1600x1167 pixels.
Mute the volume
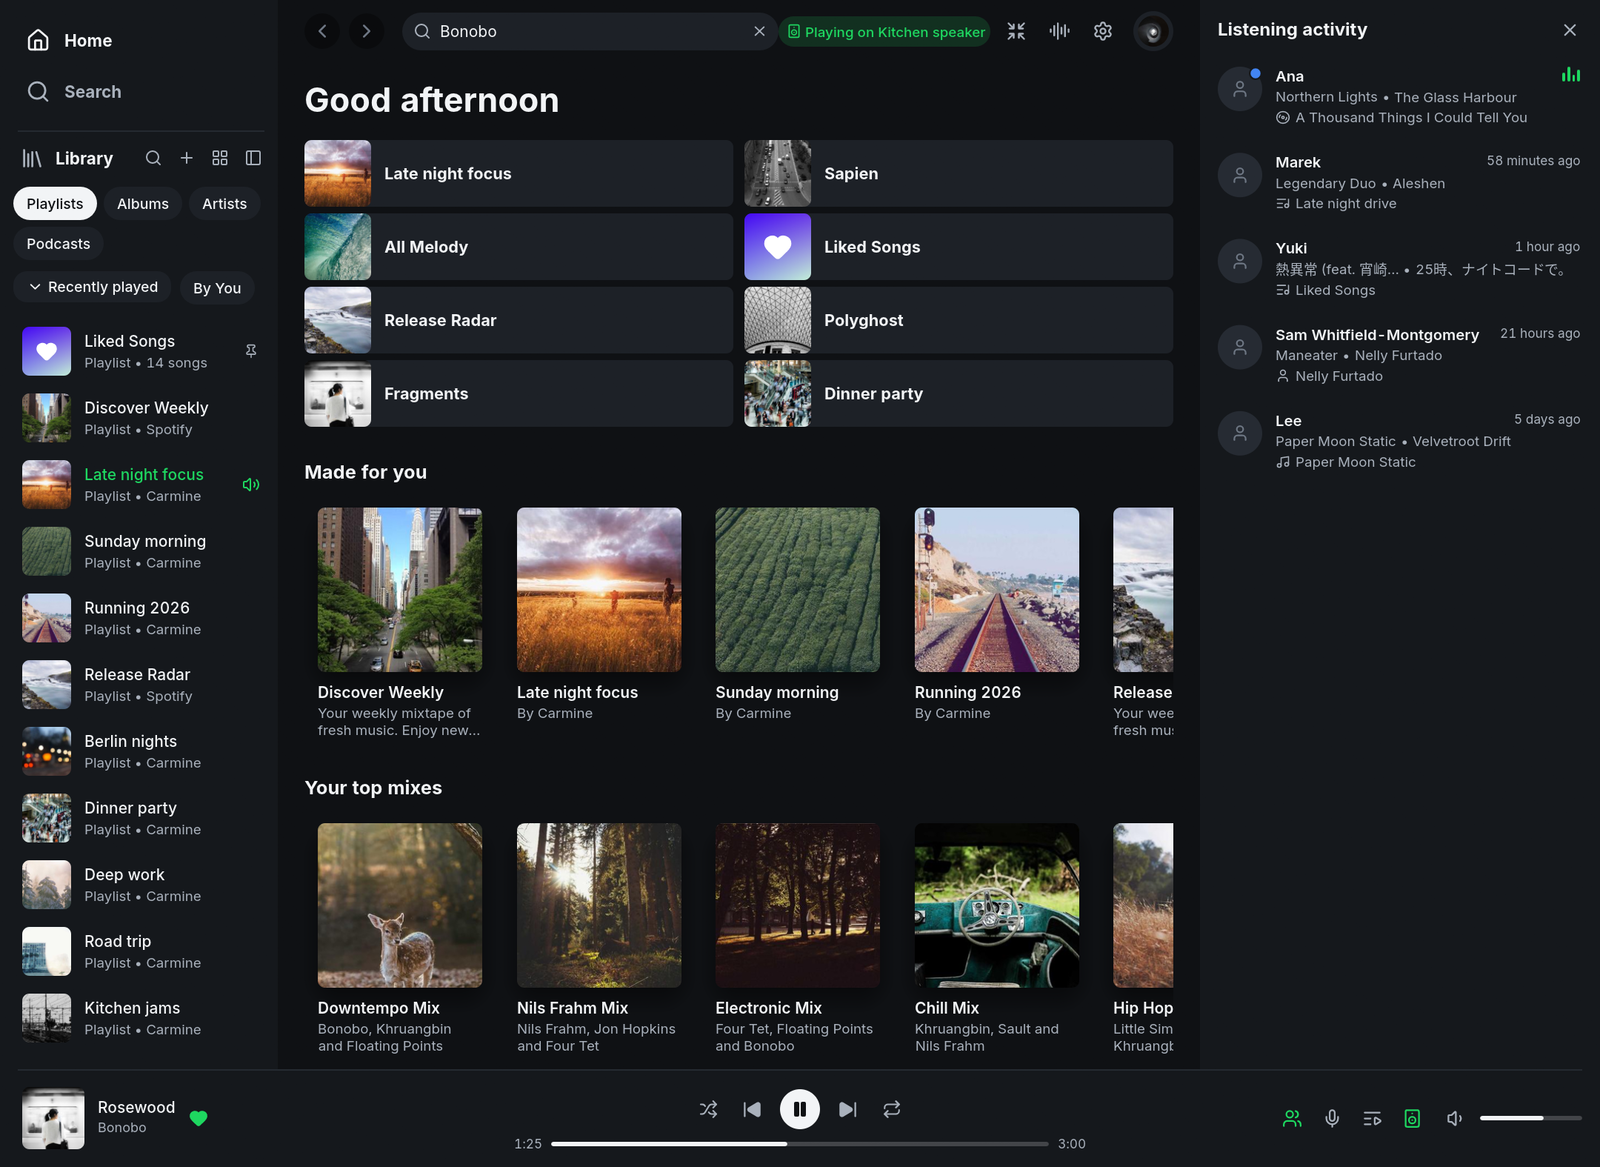coord(1455,1118)
